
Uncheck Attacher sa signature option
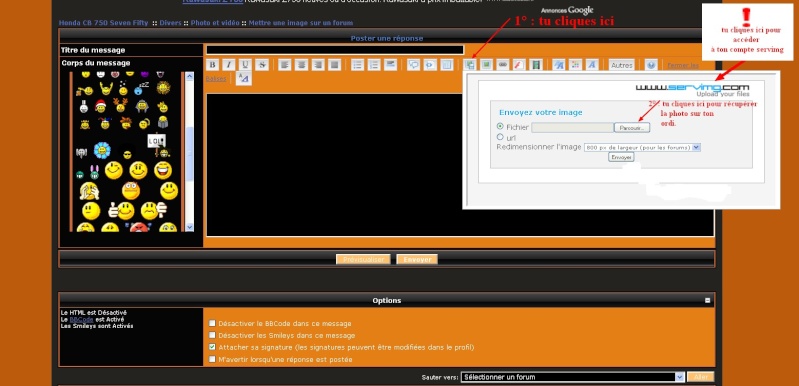click(212, 347)
